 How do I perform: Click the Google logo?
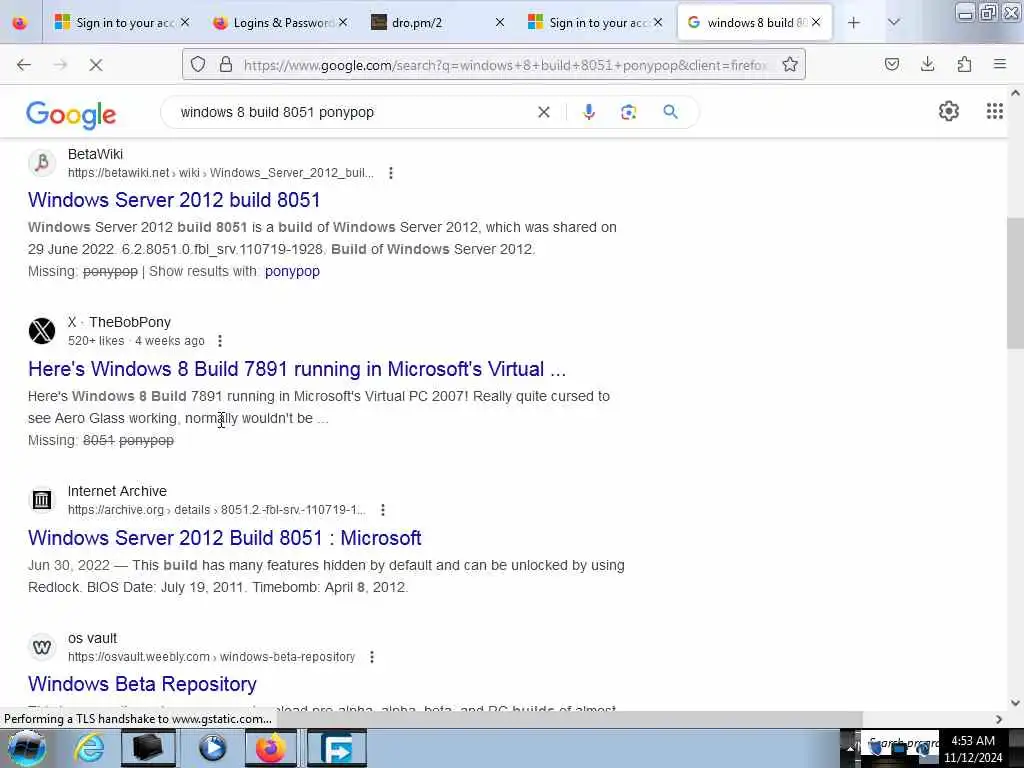71,114
